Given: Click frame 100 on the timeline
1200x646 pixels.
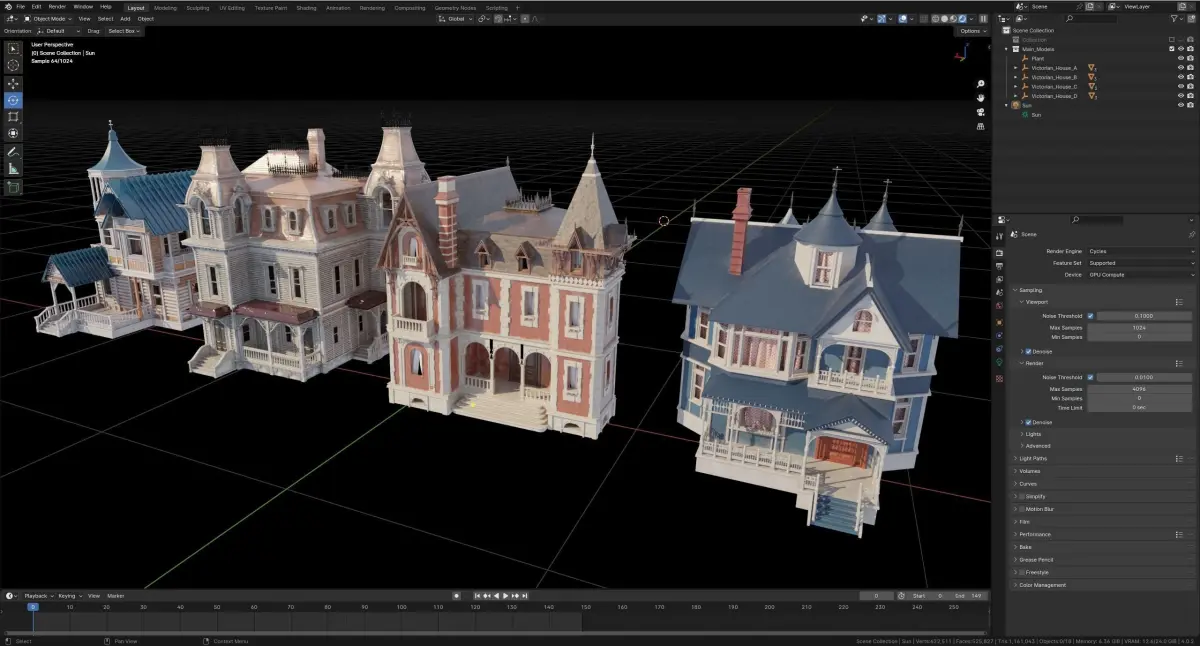Looking at the screenshot, I should pyautogui.click(x=401, y=606).
